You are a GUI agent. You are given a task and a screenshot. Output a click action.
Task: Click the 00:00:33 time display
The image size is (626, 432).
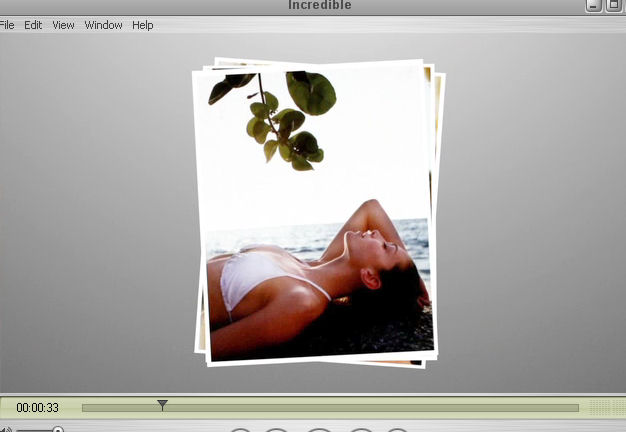pyautogui.click(x=38, y=408)
